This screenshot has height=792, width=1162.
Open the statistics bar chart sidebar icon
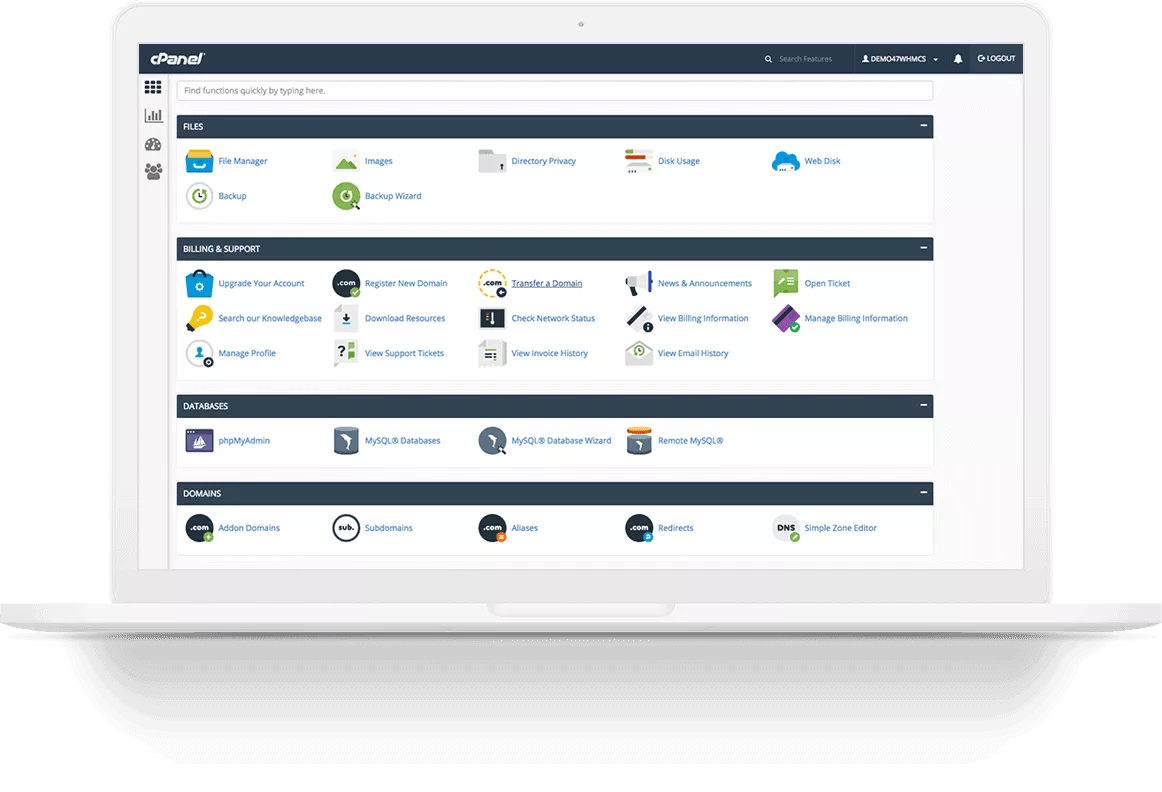[x=153, y=116]
